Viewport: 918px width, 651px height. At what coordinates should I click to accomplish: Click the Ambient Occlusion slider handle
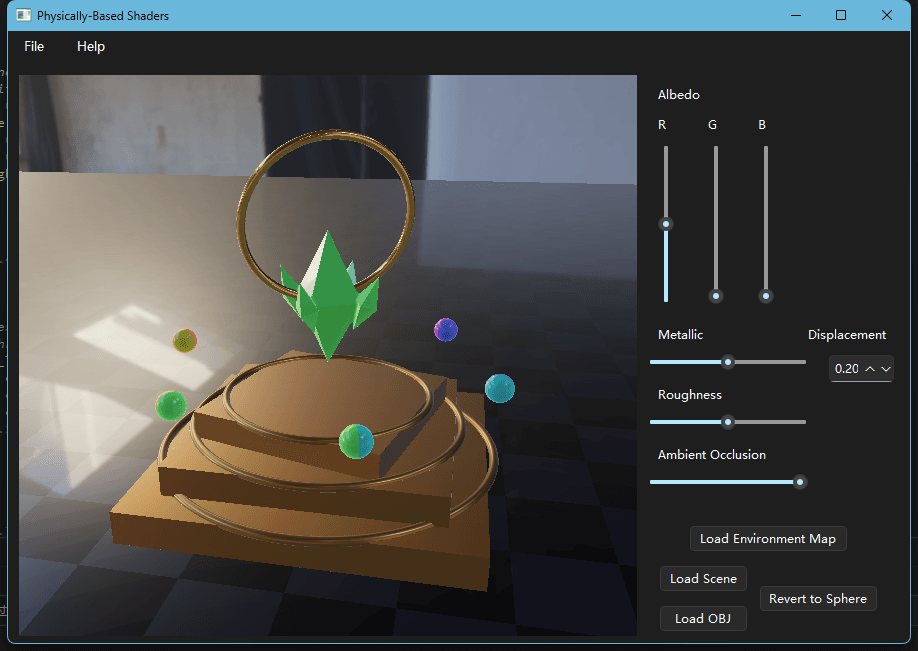(800, 482)
